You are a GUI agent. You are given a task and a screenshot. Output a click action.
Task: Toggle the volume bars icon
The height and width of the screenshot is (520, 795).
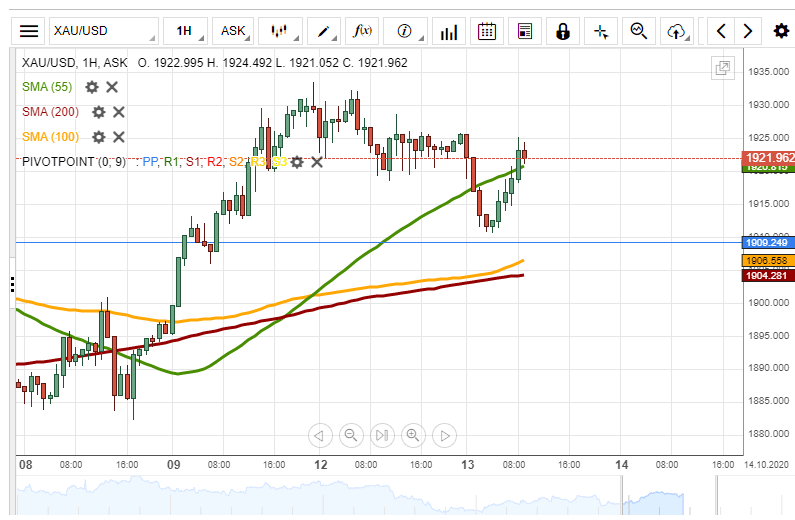(449, 31)
